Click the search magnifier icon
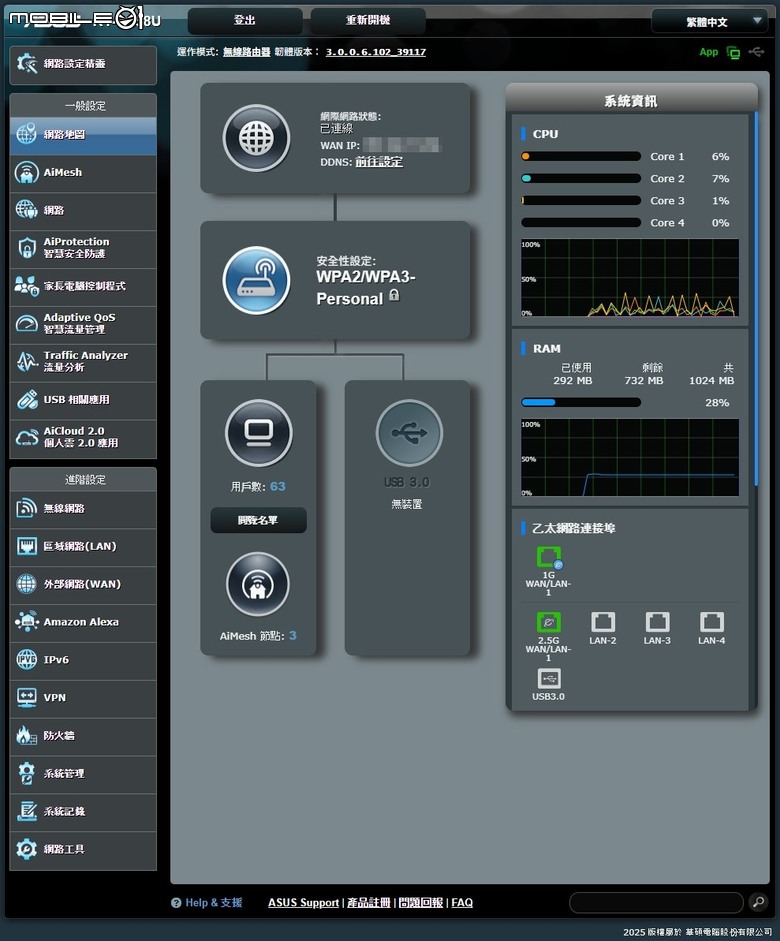The width and height of the screenshot is (780, 941). [x=758, y=901]
